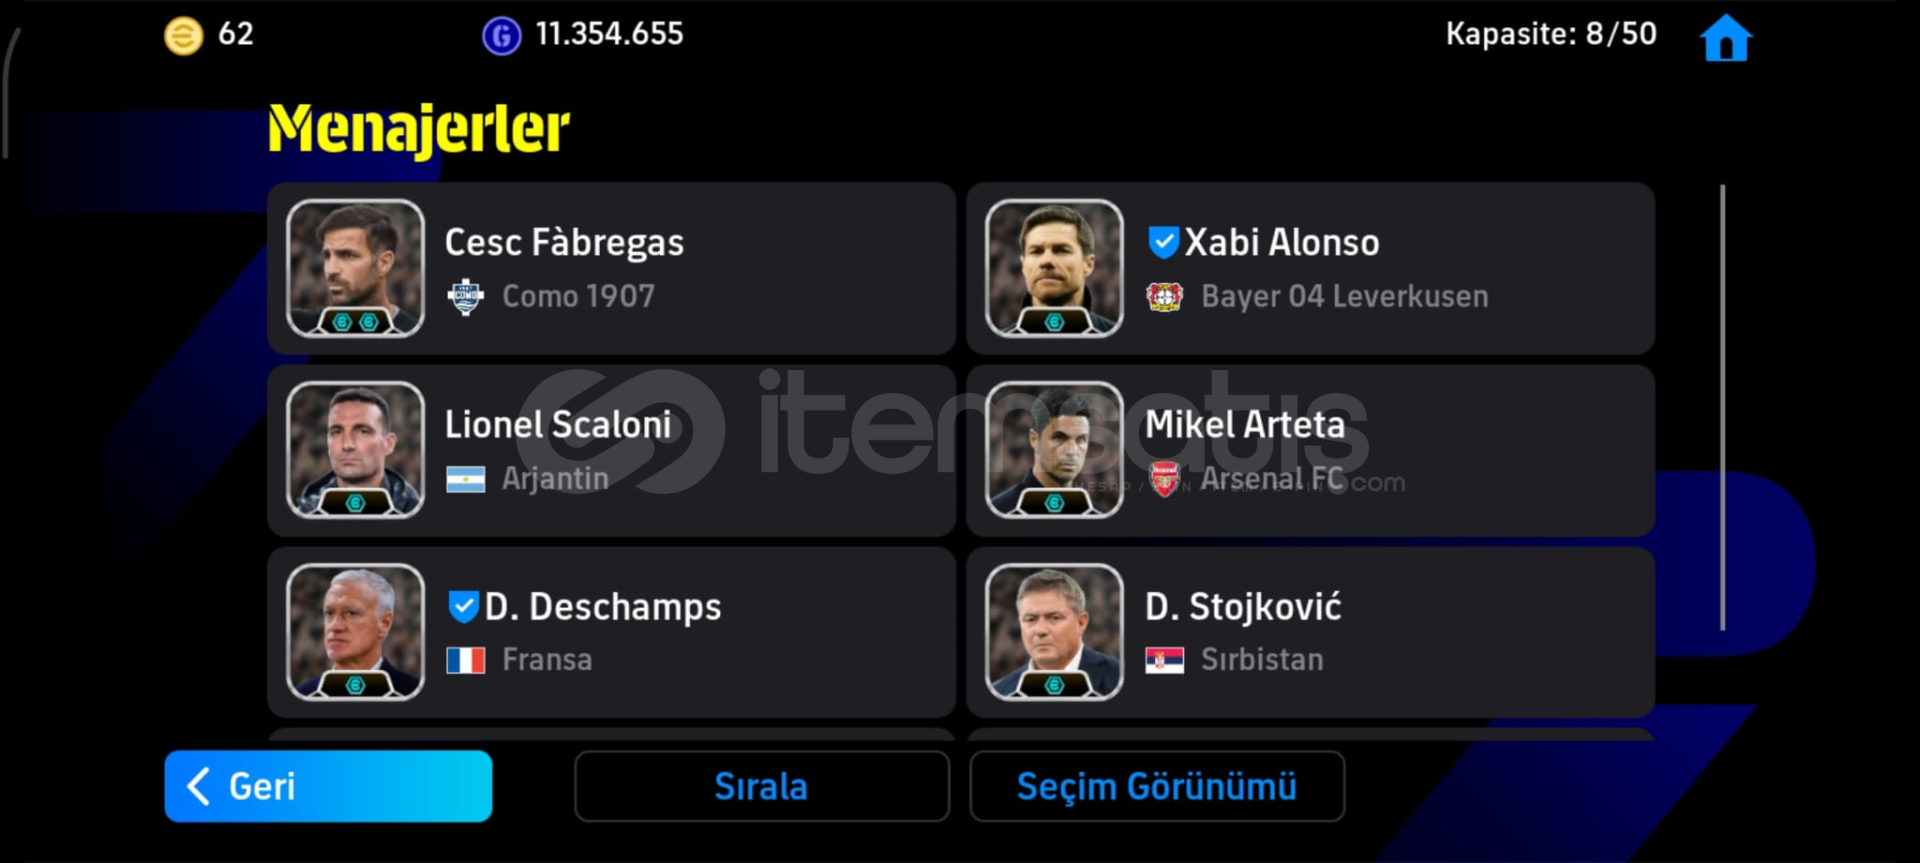
Task: Tap the France flag icon
Action: 466,660
